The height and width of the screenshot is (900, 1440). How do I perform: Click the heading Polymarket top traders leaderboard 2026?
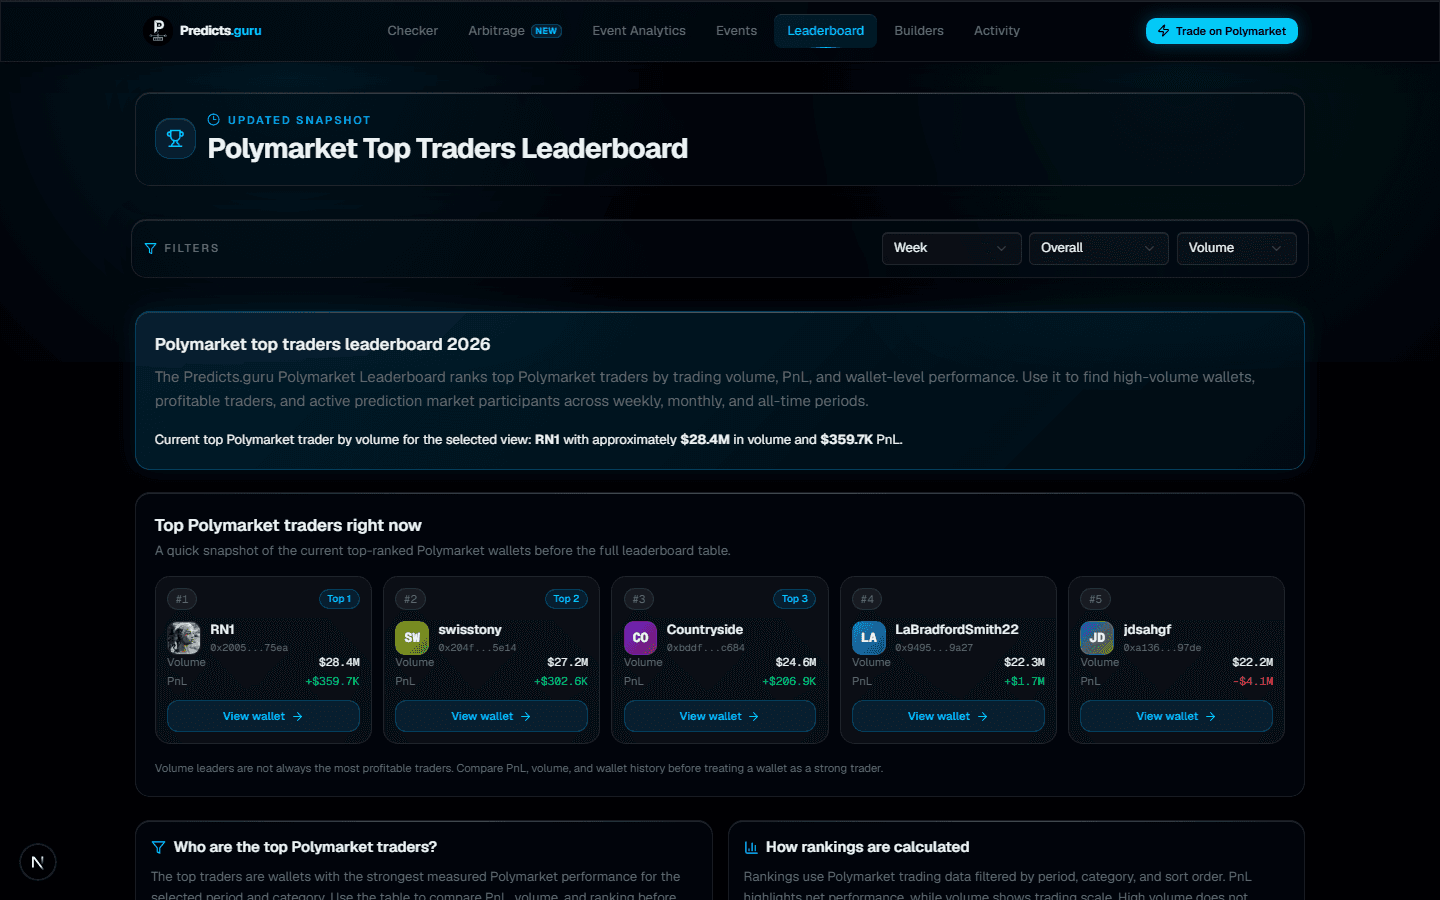(x=323, y=344)
